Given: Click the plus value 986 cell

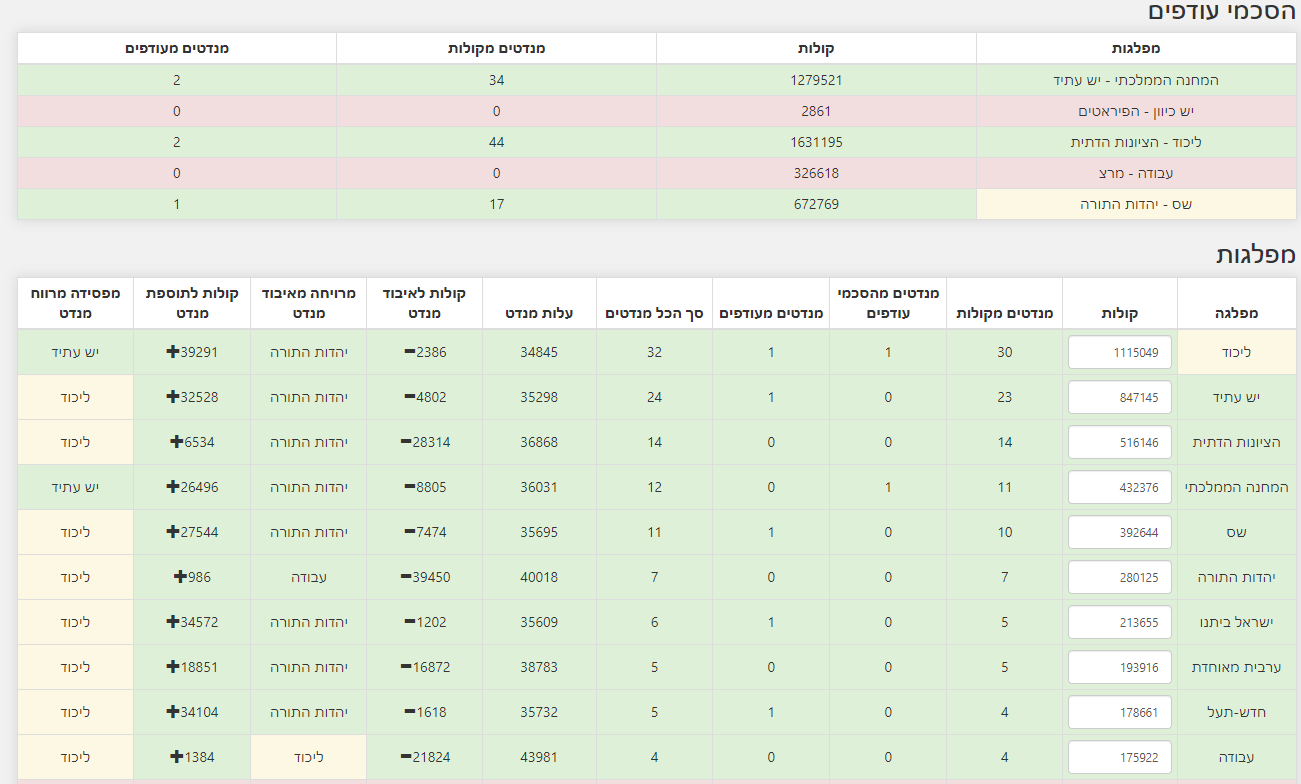Looking at the screenshot, I should [x=192, y=577].
